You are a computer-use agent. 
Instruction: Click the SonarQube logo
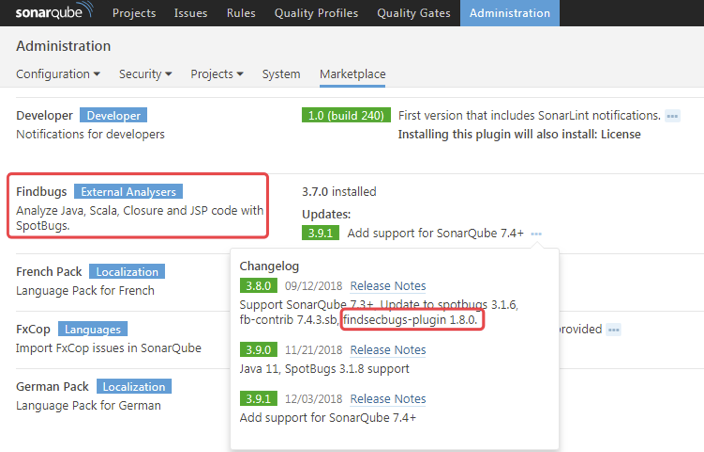pos(54,11)
